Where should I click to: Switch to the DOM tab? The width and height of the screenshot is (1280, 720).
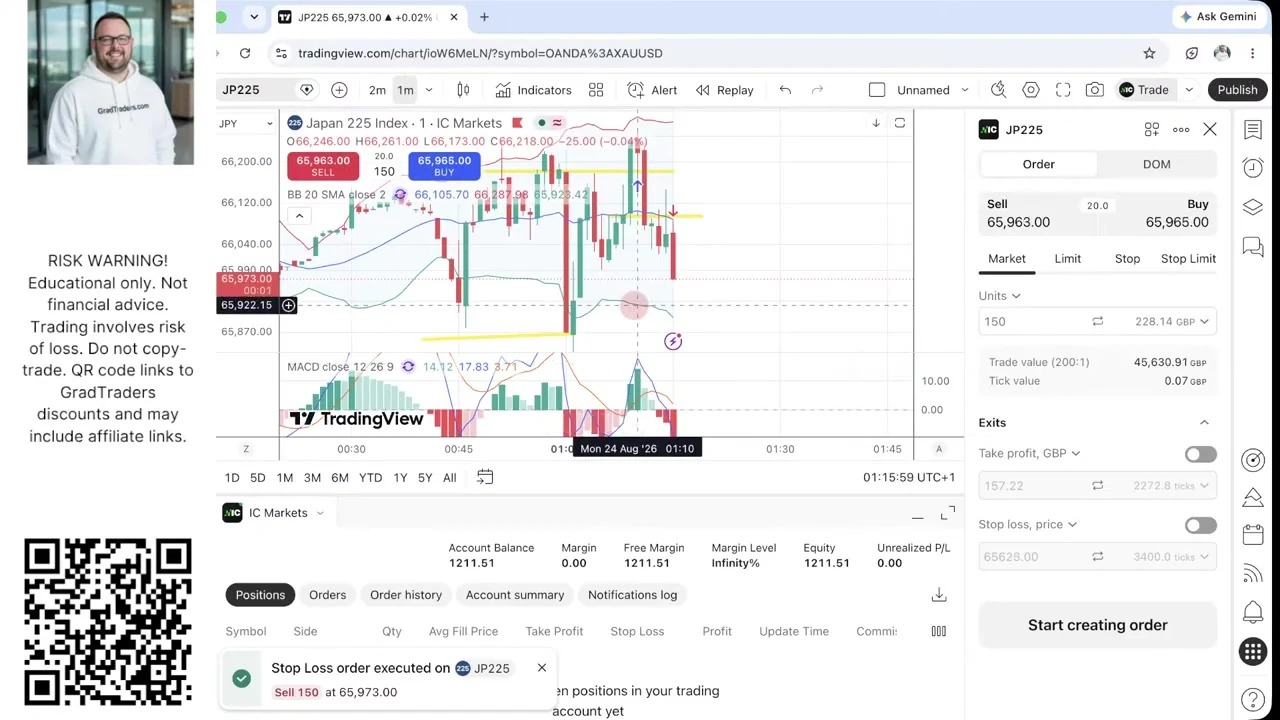(x=1157, y=164)
